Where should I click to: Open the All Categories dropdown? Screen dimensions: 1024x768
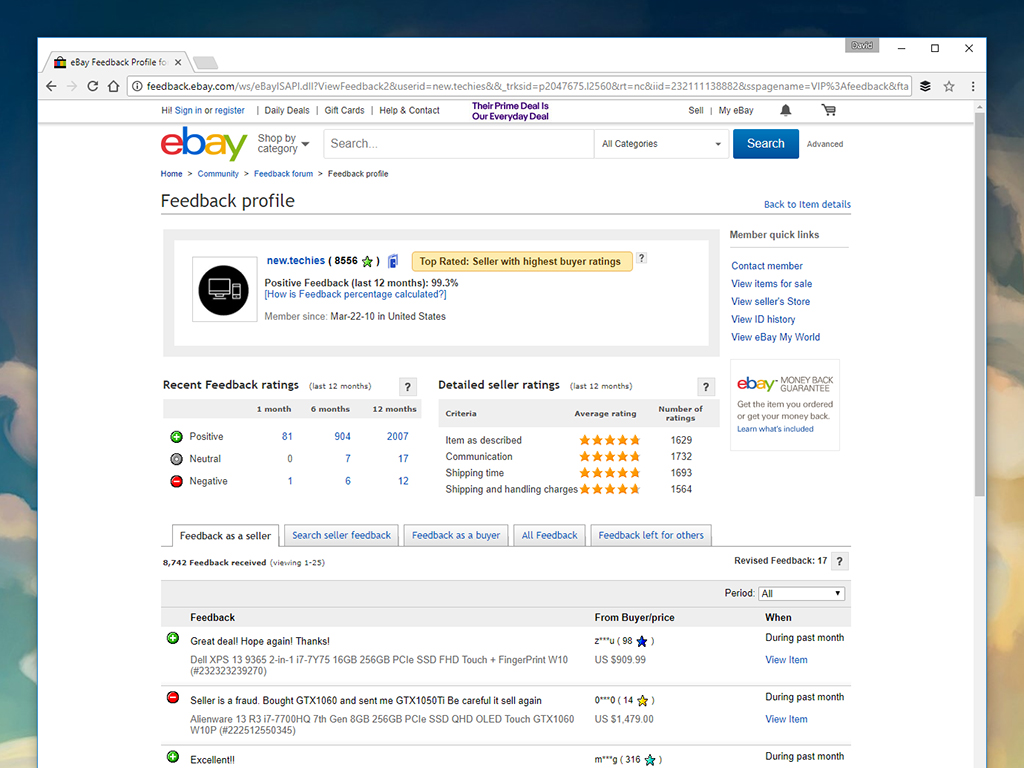661,144
